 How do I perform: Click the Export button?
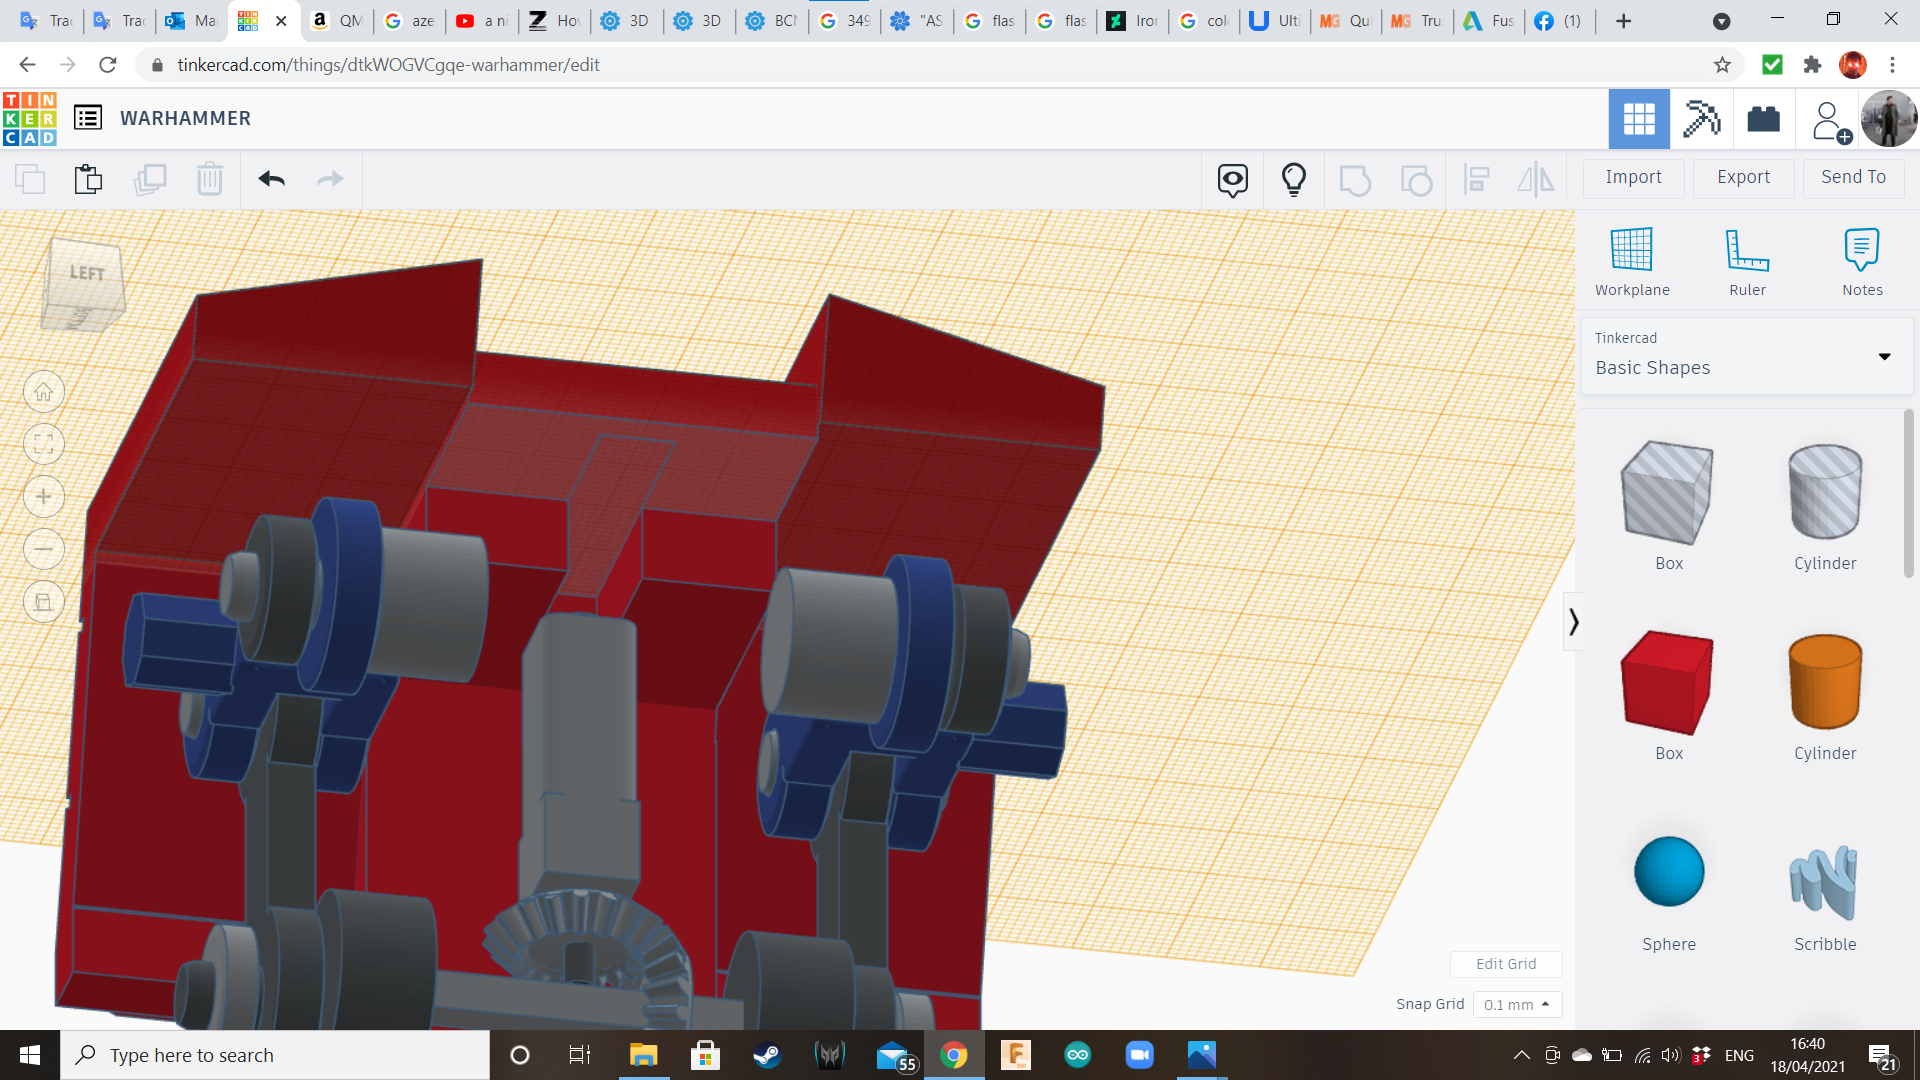(1743, 177)
